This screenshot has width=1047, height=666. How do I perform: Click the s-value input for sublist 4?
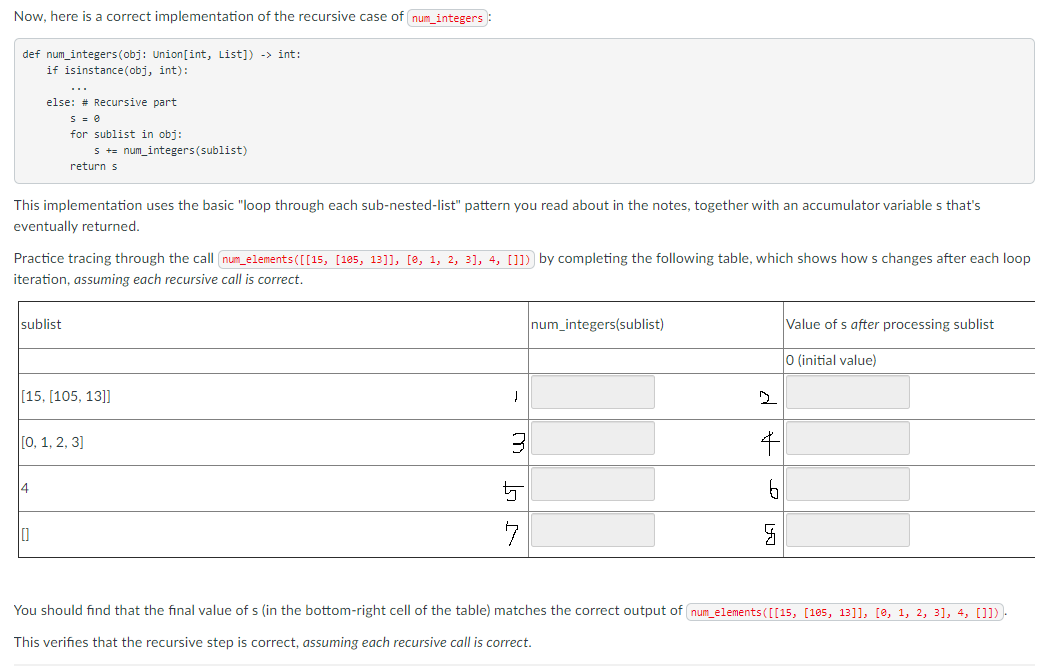click(x=847, y=483)
